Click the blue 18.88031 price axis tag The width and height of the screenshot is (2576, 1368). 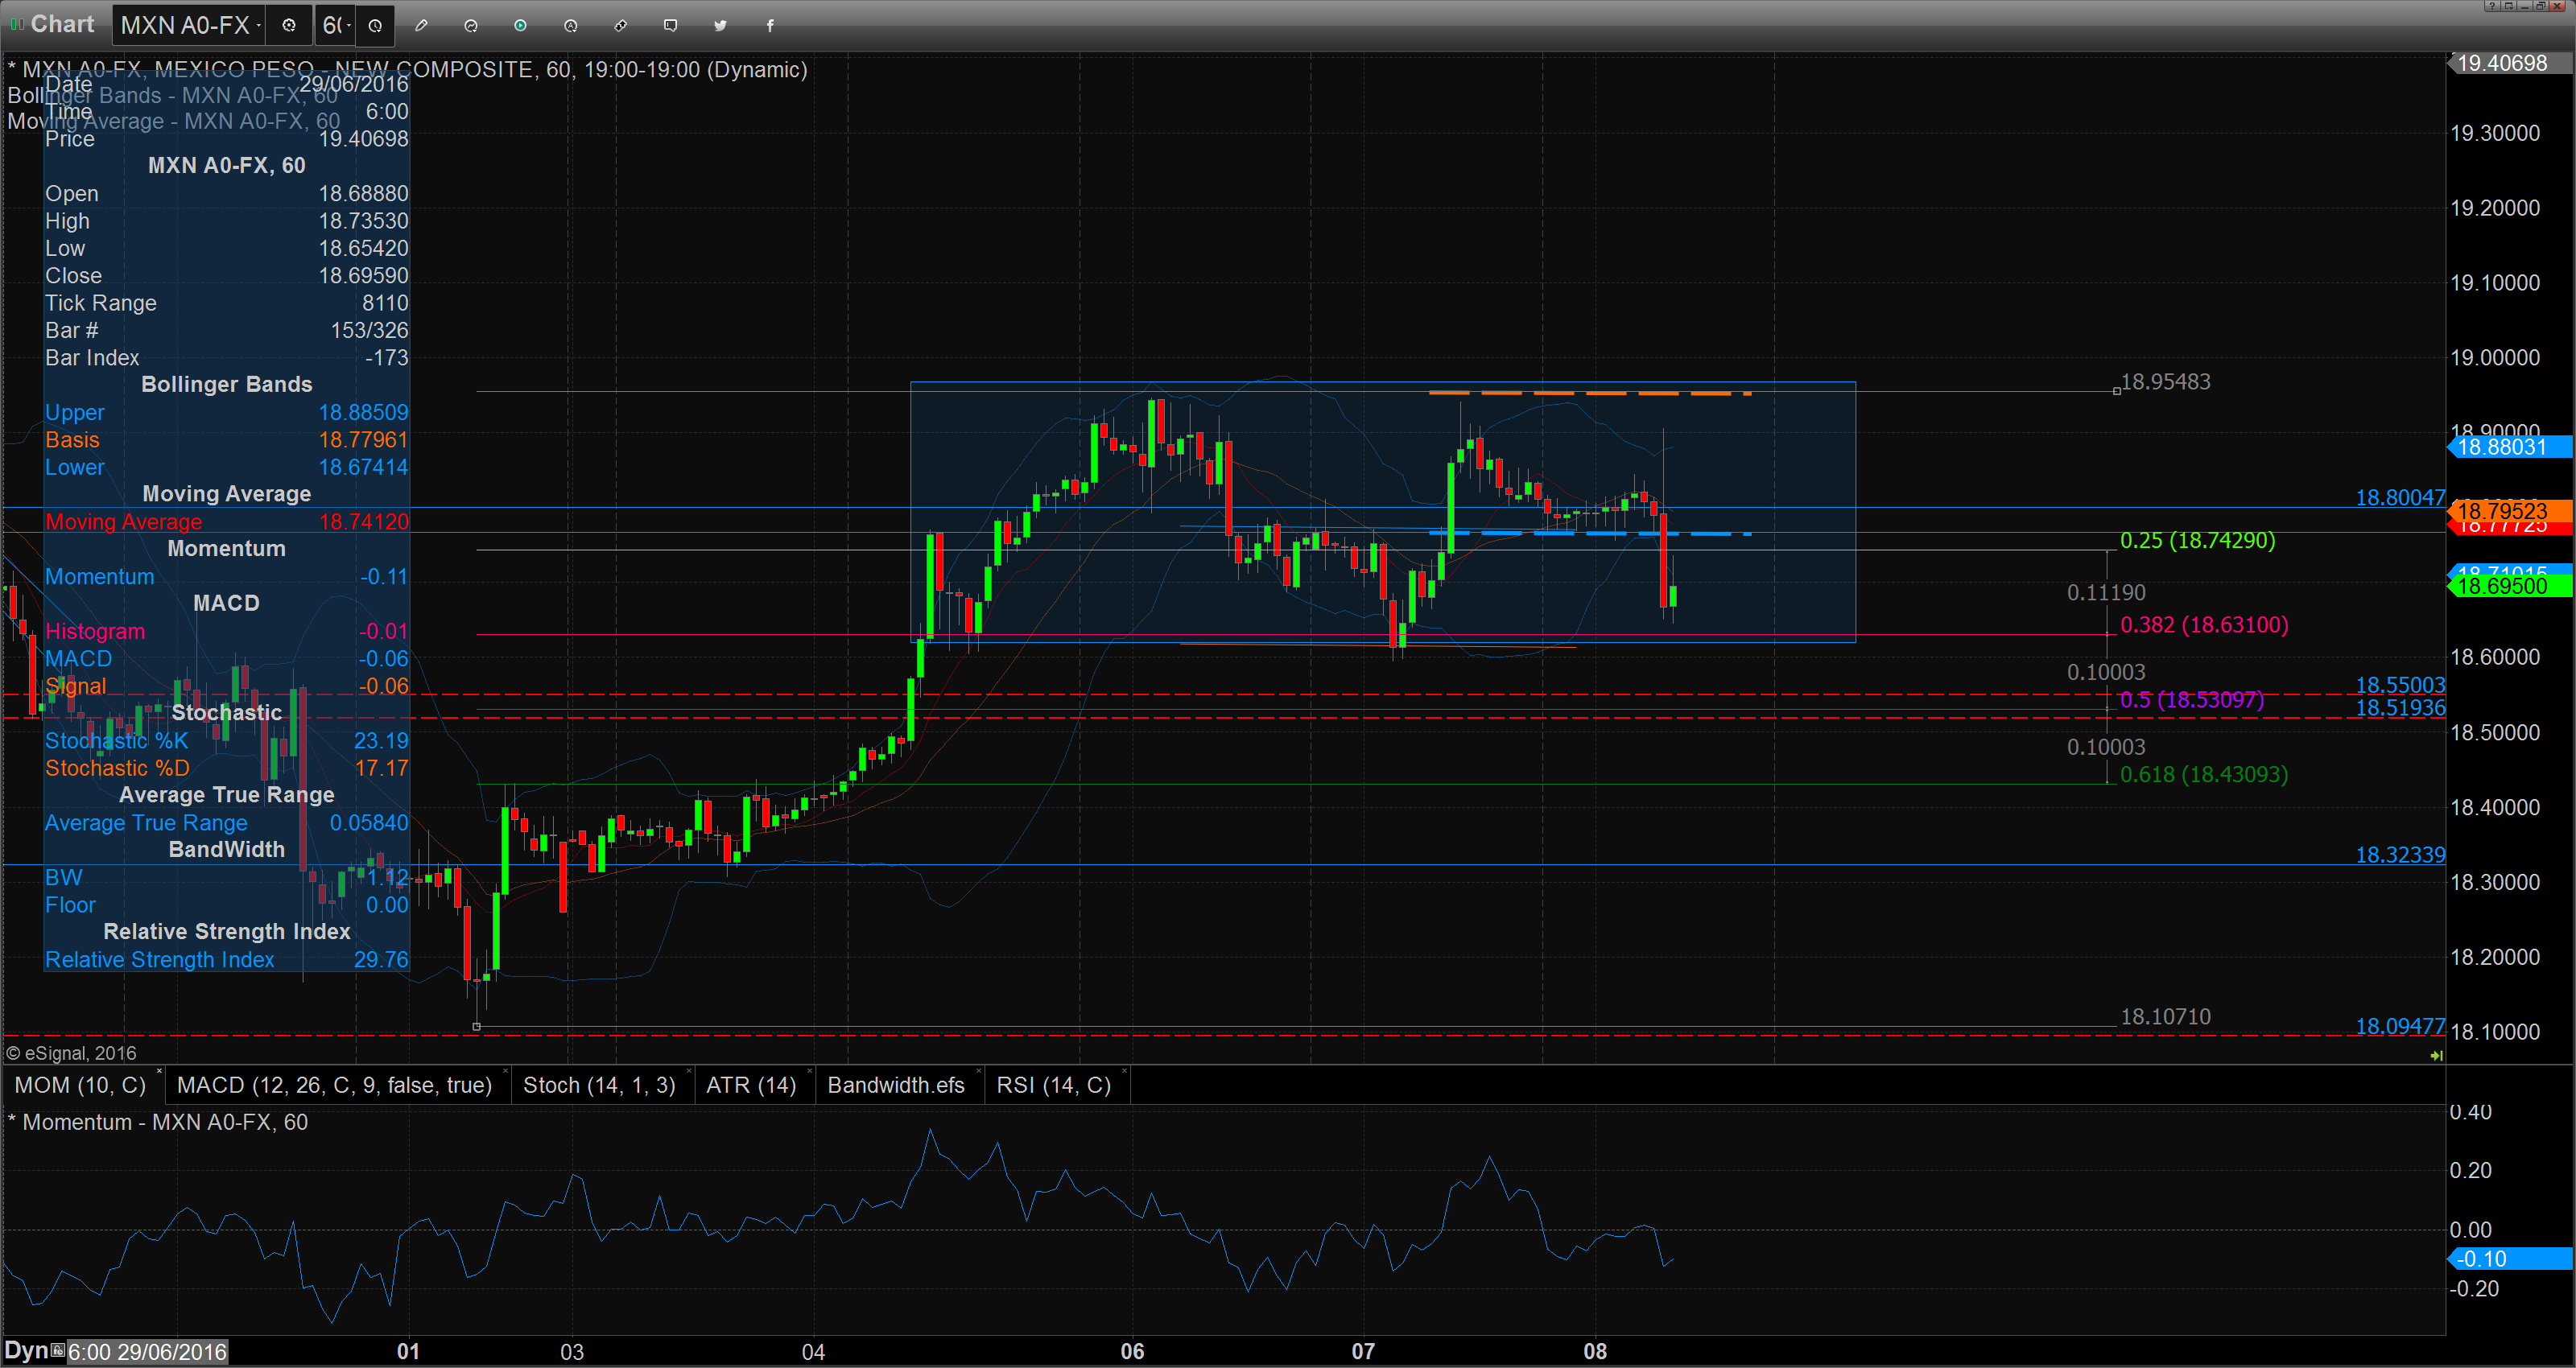(x=2509, y=447)
